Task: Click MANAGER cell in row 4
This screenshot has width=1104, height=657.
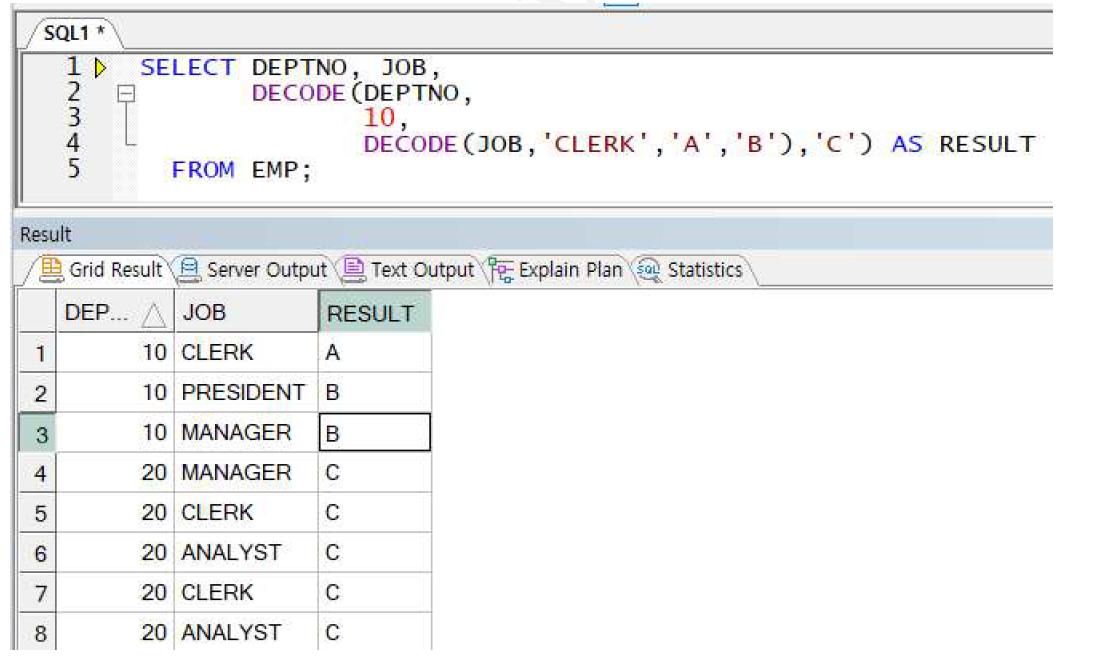Action: tap(246, 473)
